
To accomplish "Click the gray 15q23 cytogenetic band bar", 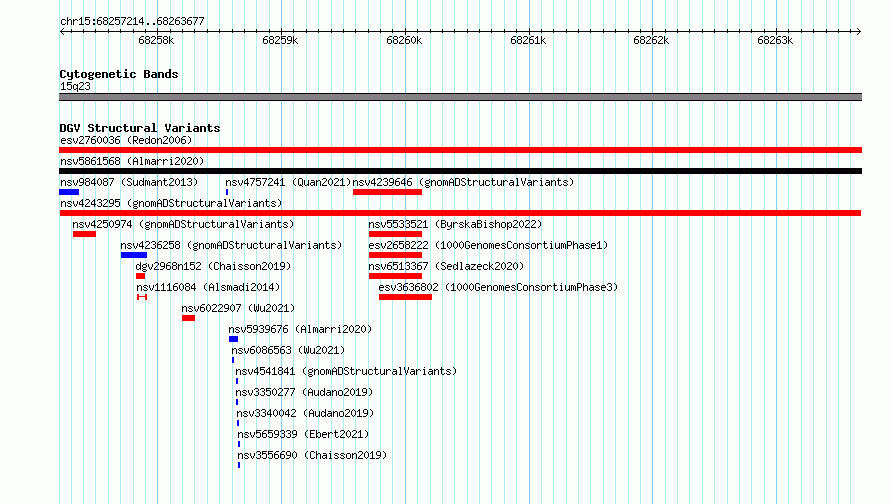I will coord(460,97).
